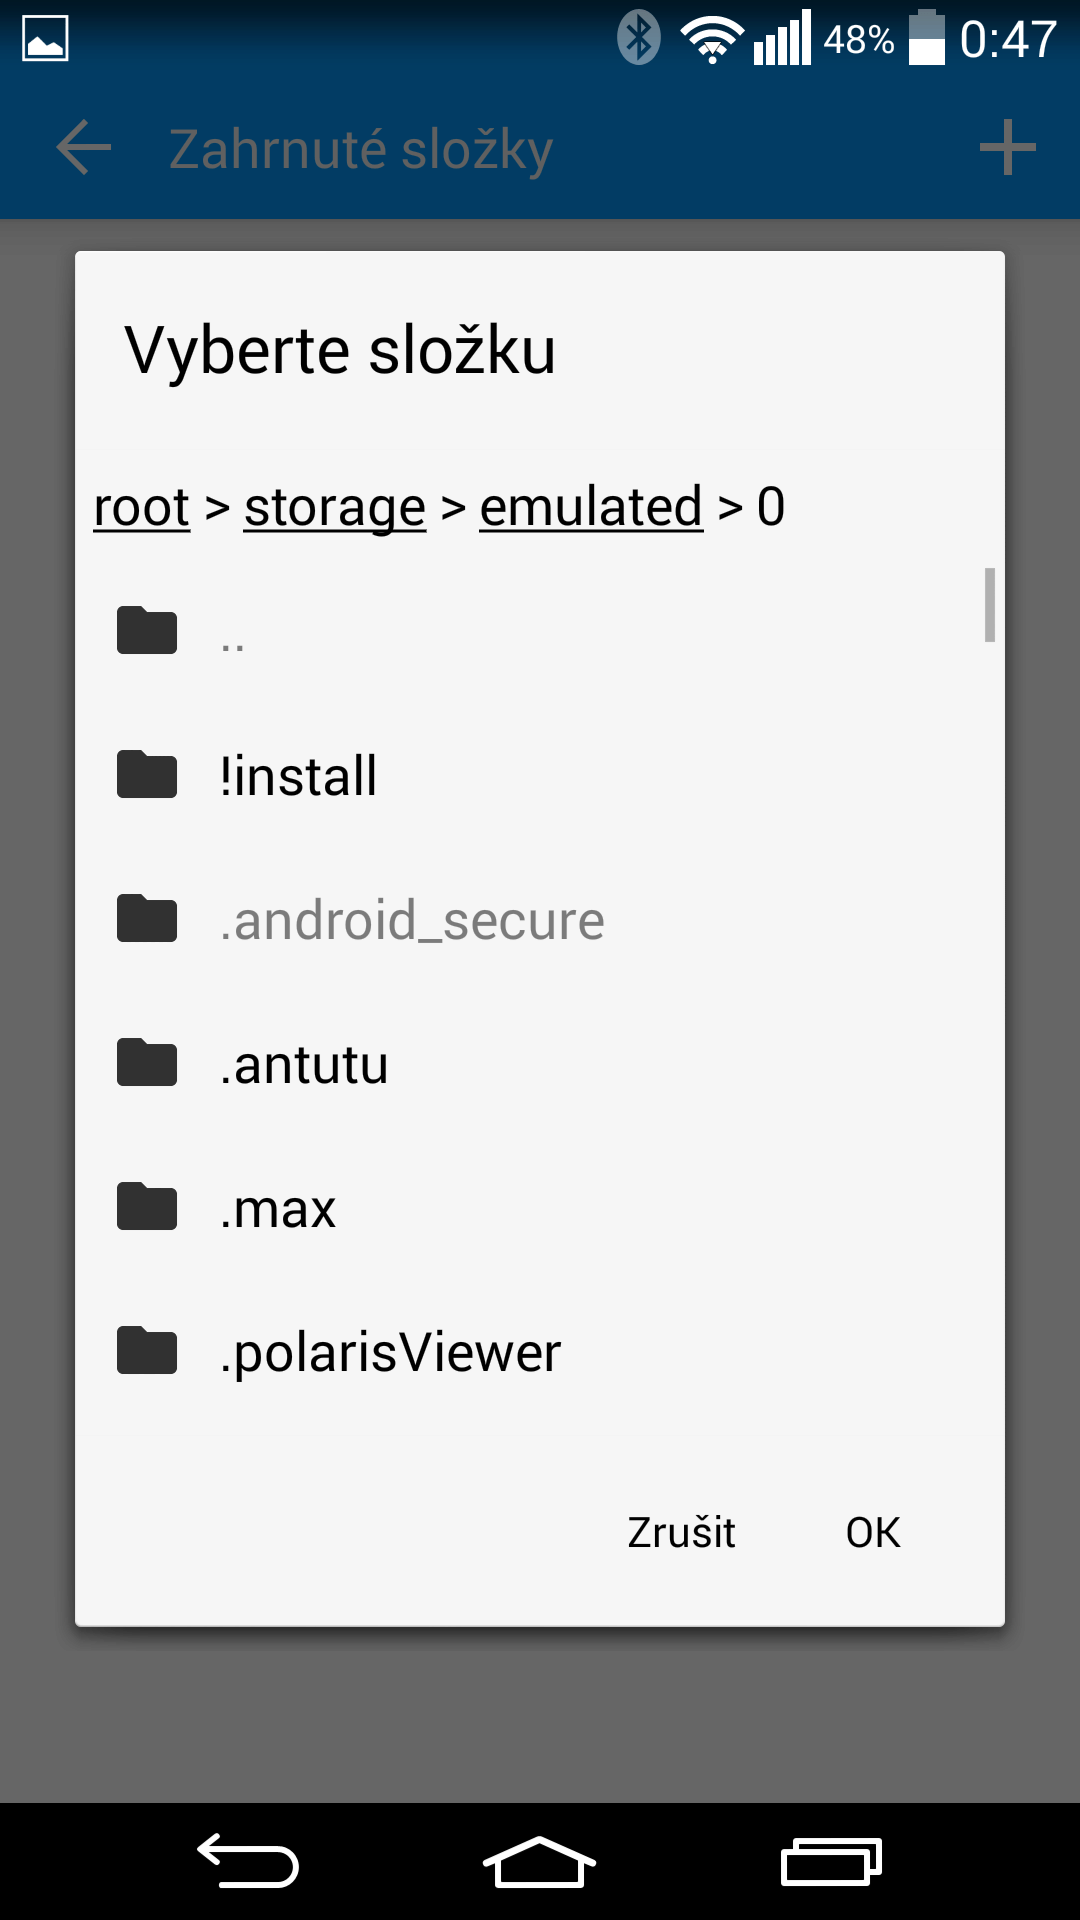
Task: Tap the back arrow in the header
Action: pyautogui.click(x=84, y=148)
